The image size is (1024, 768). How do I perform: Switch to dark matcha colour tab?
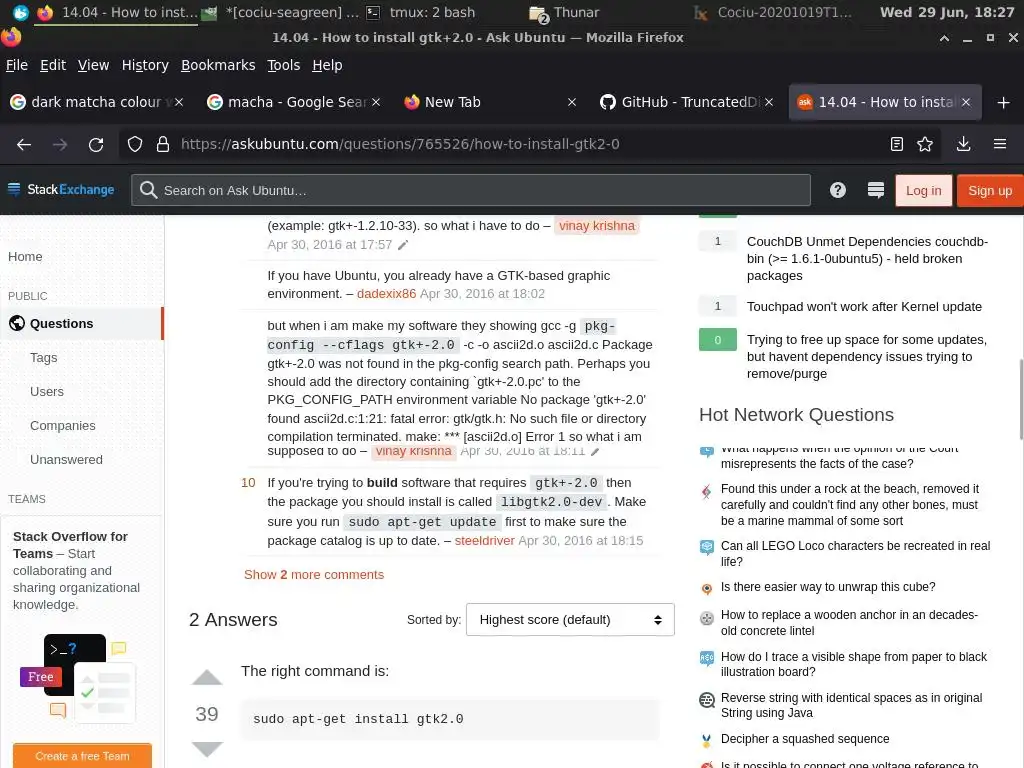[97, 103]
